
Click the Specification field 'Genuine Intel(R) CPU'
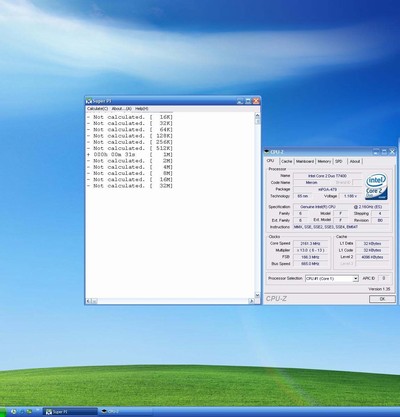click(341, 207)
